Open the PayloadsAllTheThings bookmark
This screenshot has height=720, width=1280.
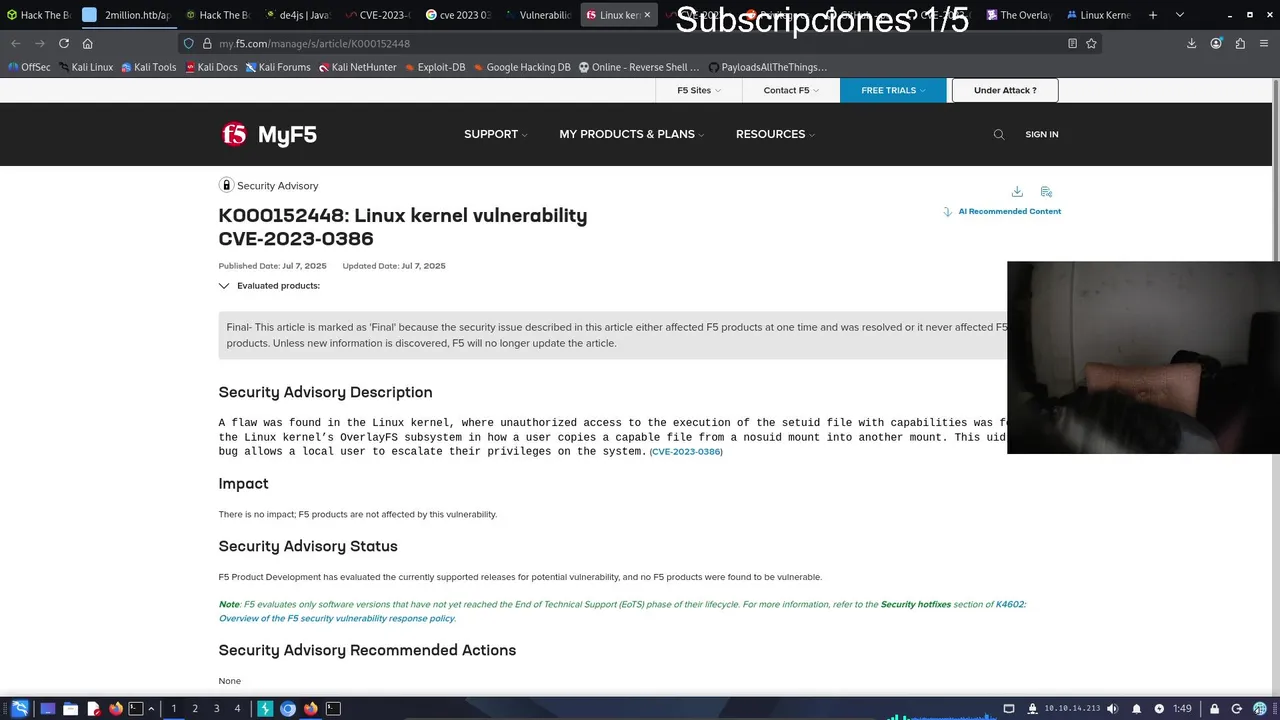[768, 67]
